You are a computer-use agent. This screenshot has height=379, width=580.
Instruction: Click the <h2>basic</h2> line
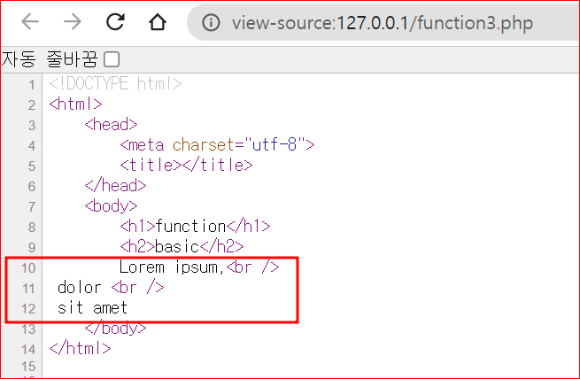point(182,246)
